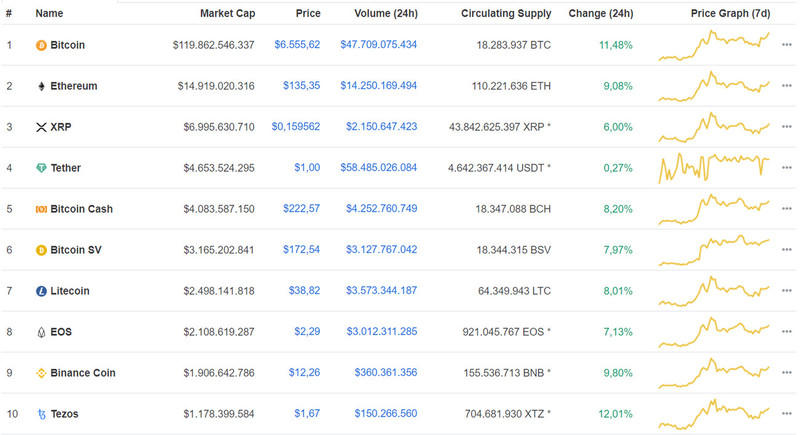This screenshot has width=800, height=435.
Task: Click Bitcoin SV volume $3.127.767.042
Action: [x=382, y=250]
